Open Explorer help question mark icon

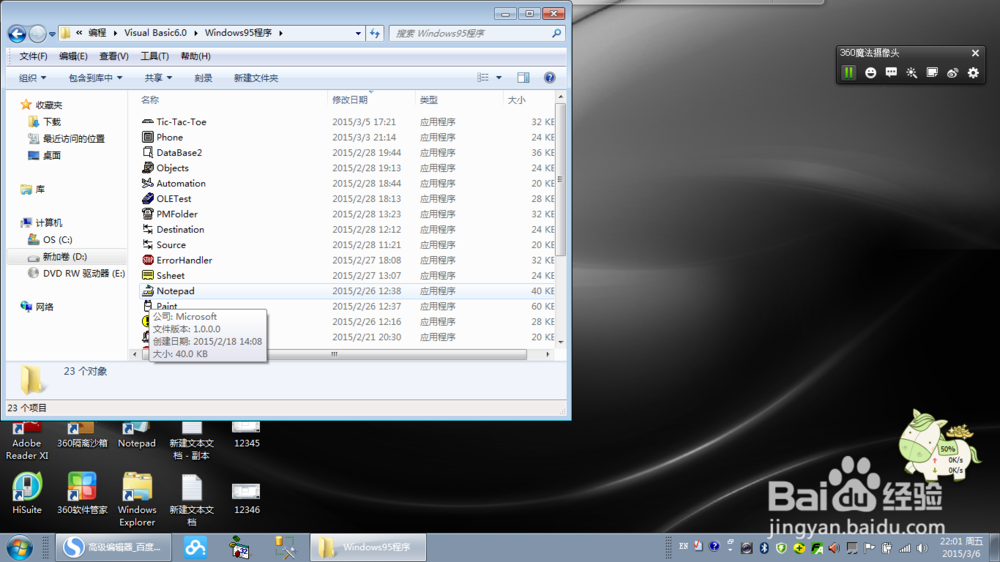[549, 78]
